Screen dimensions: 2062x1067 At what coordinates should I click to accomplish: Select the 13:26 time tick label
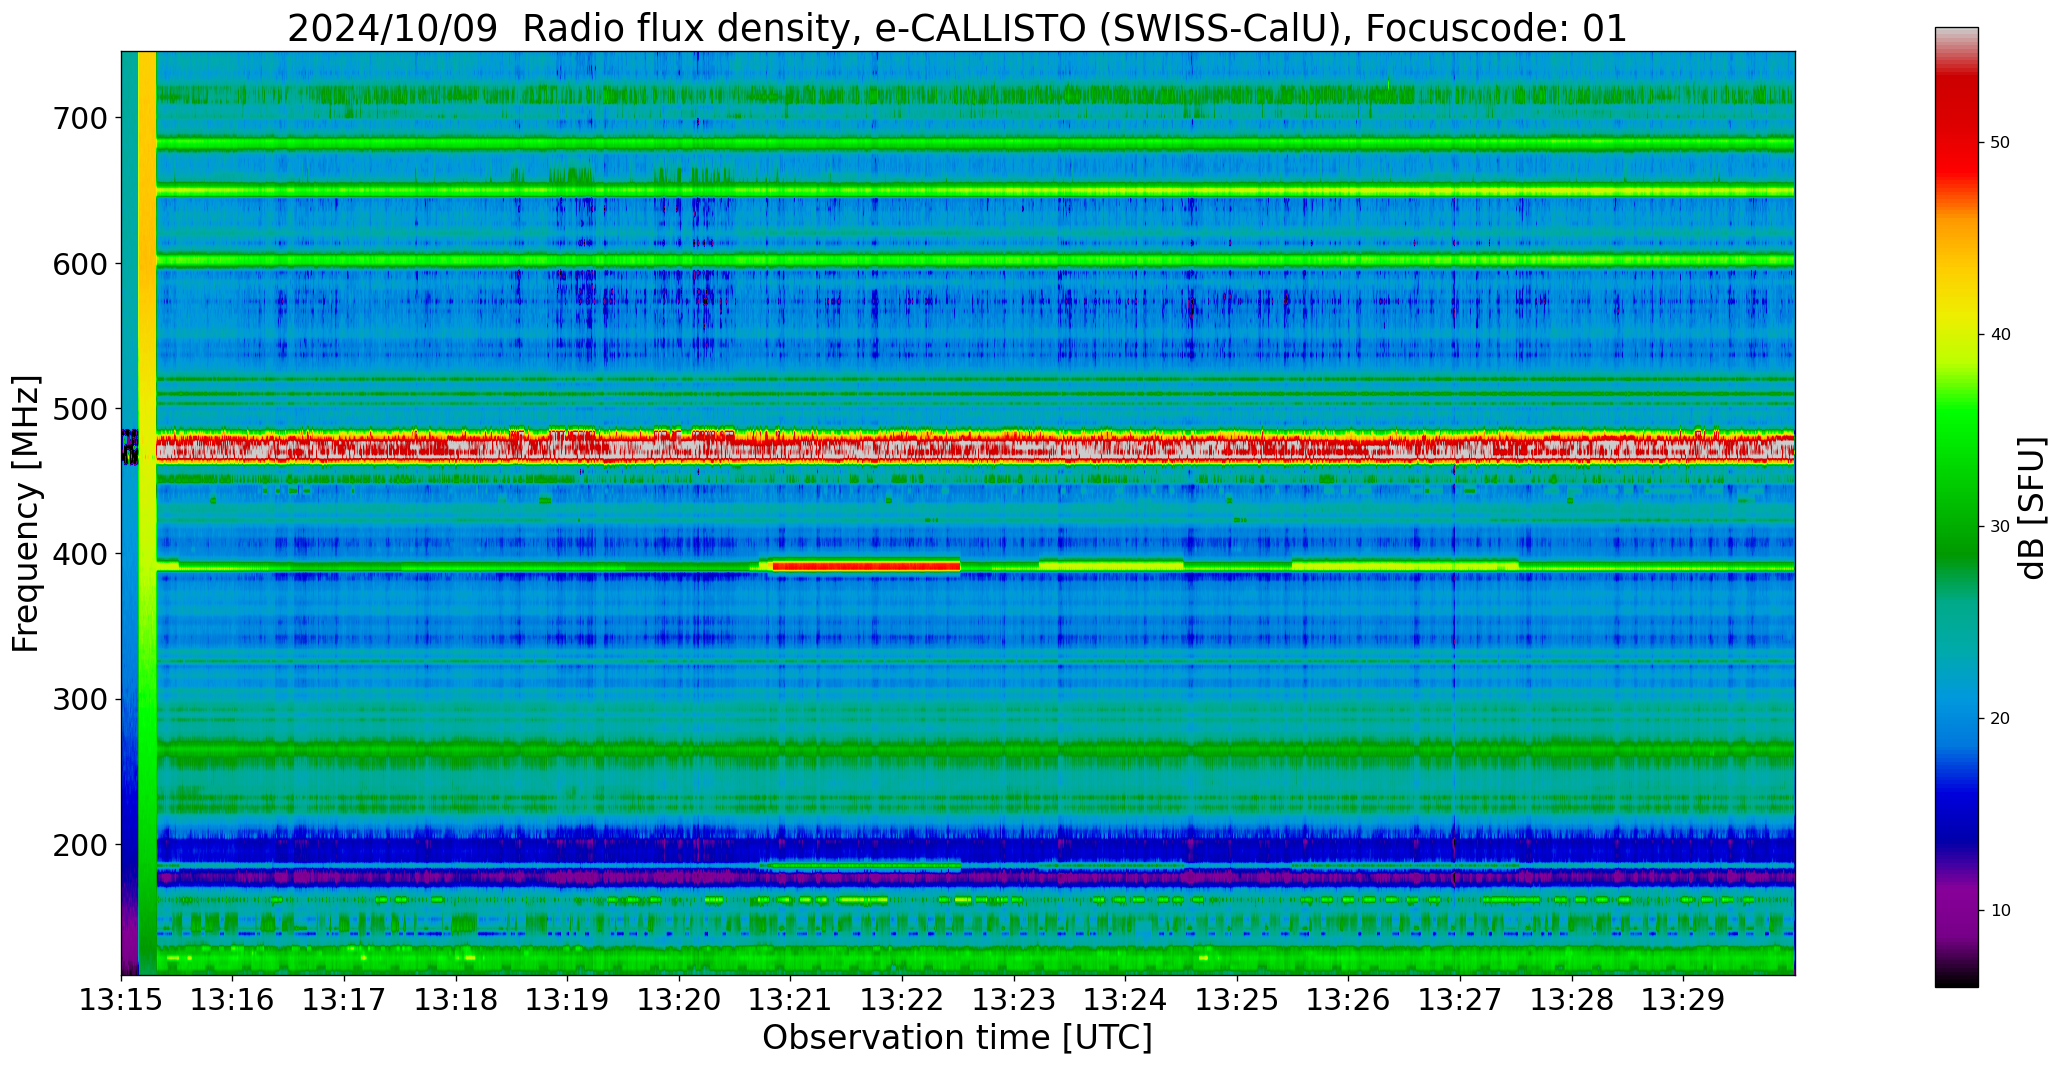[x=1349, y=999]
